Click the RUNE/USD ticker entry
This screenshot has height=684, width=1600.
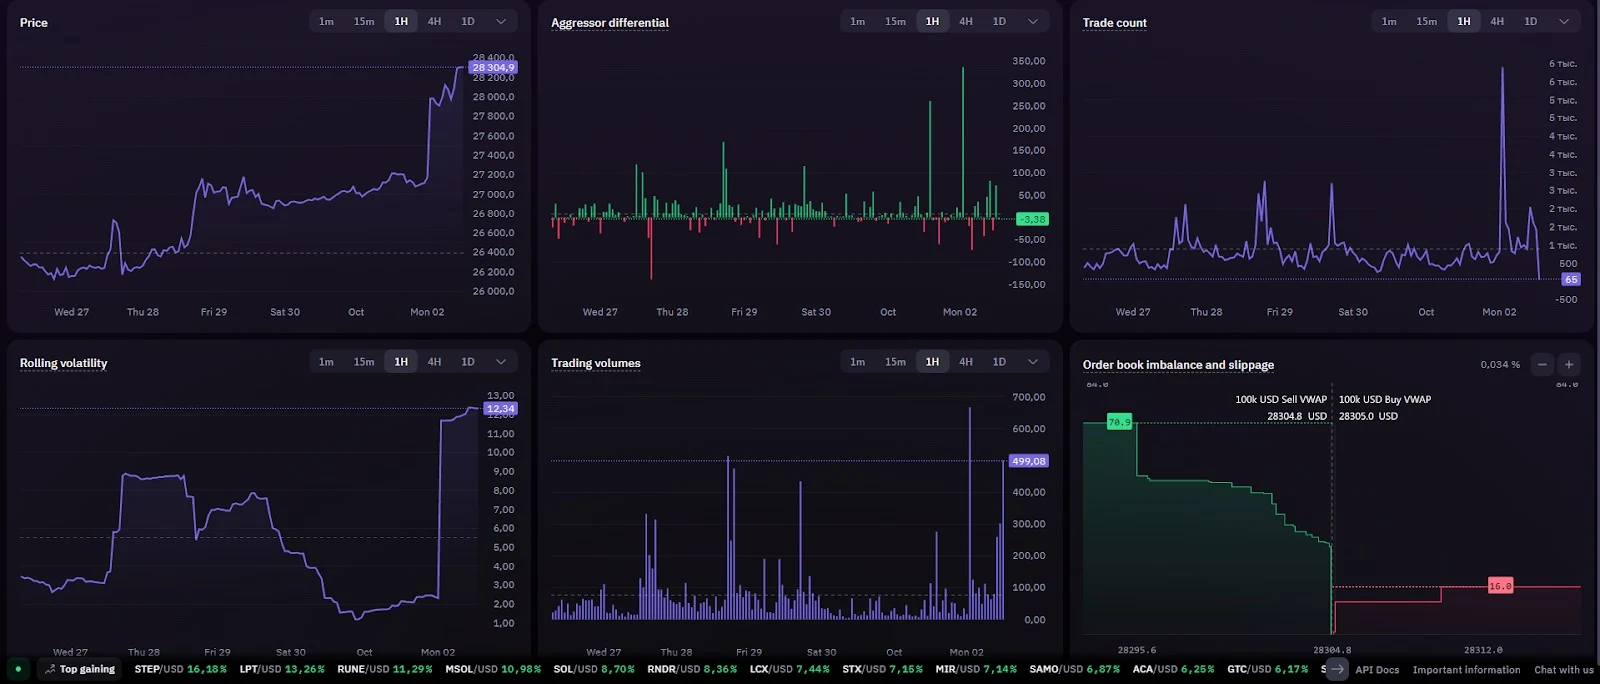point(385,669)
